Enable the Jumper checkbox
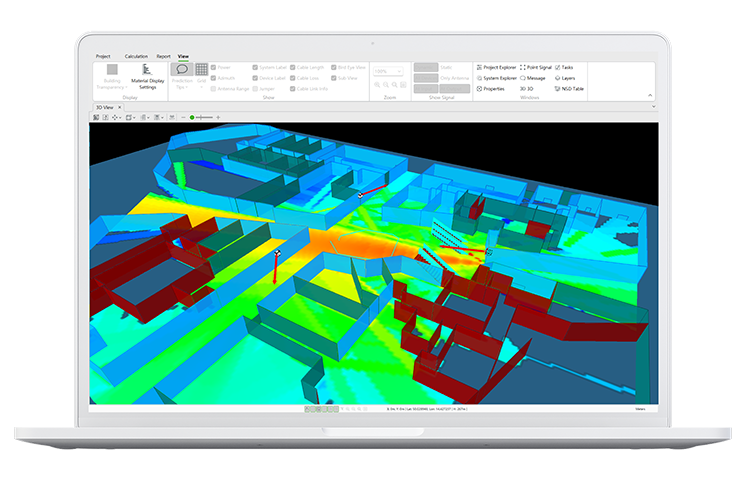The height and width of the screenshot is (481, 744). (x=255, y=89)
